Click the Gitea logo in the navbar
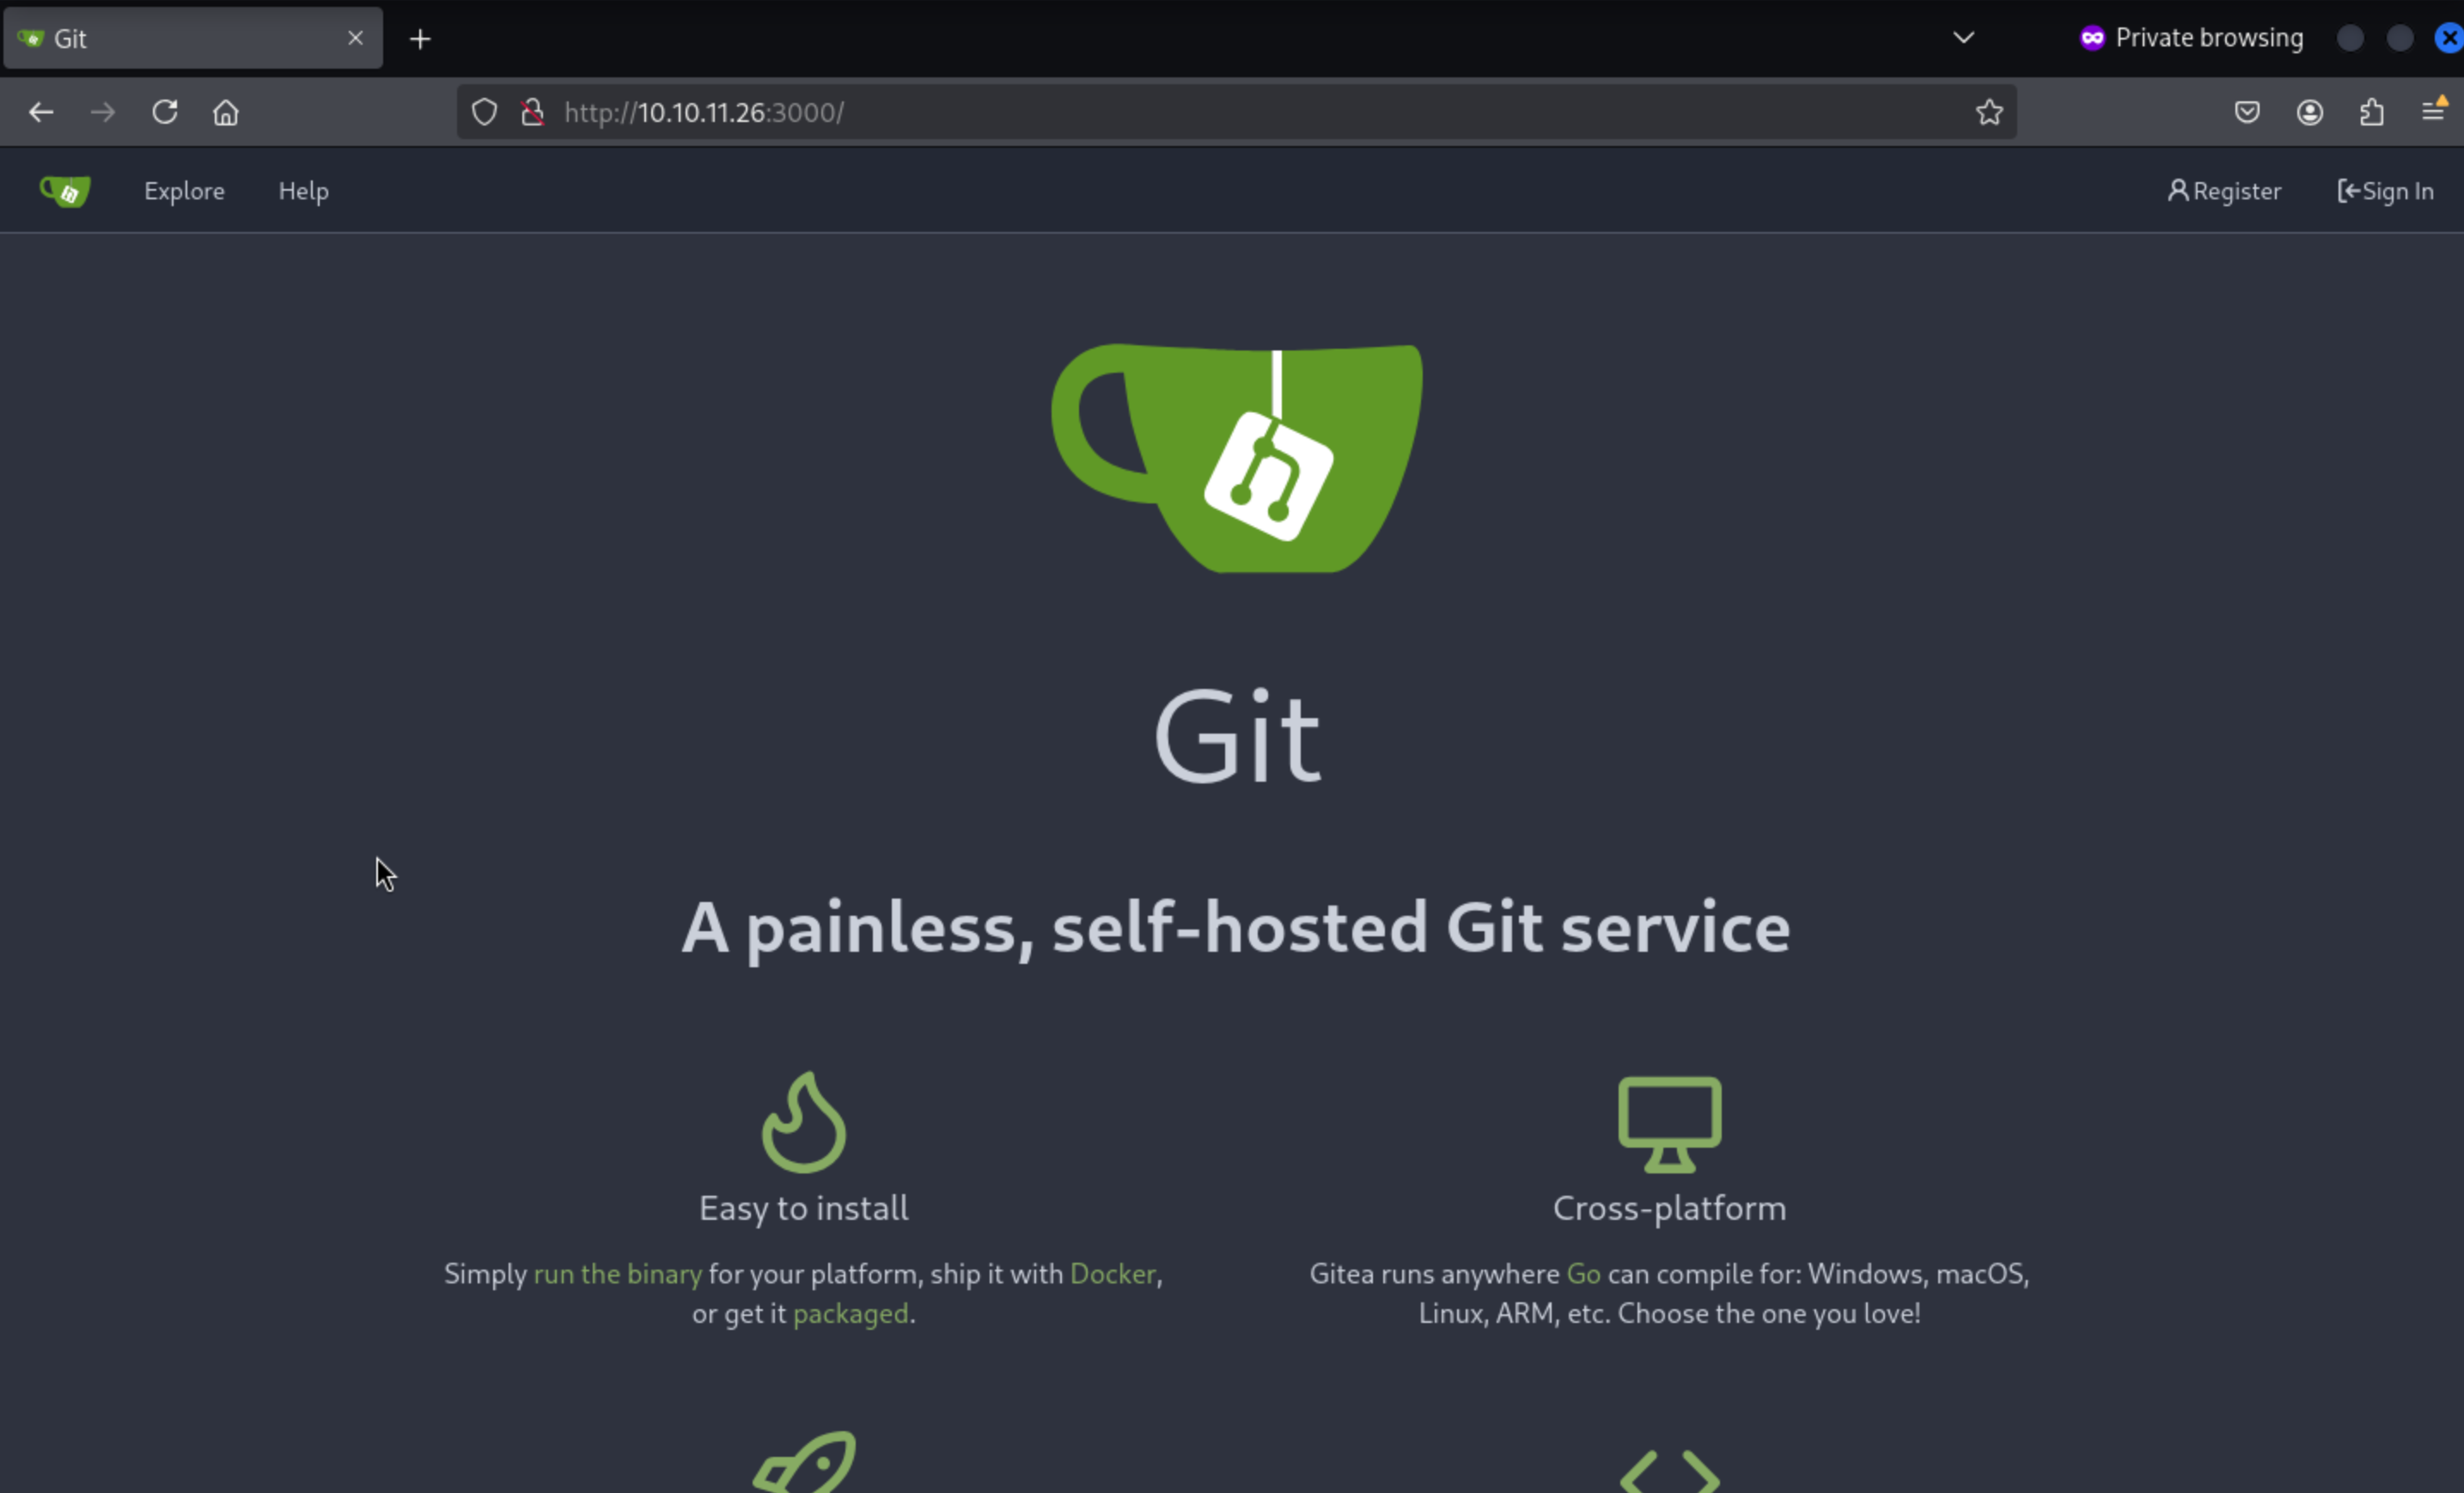Screen dimensions: 2464x1493 (65, 191)
